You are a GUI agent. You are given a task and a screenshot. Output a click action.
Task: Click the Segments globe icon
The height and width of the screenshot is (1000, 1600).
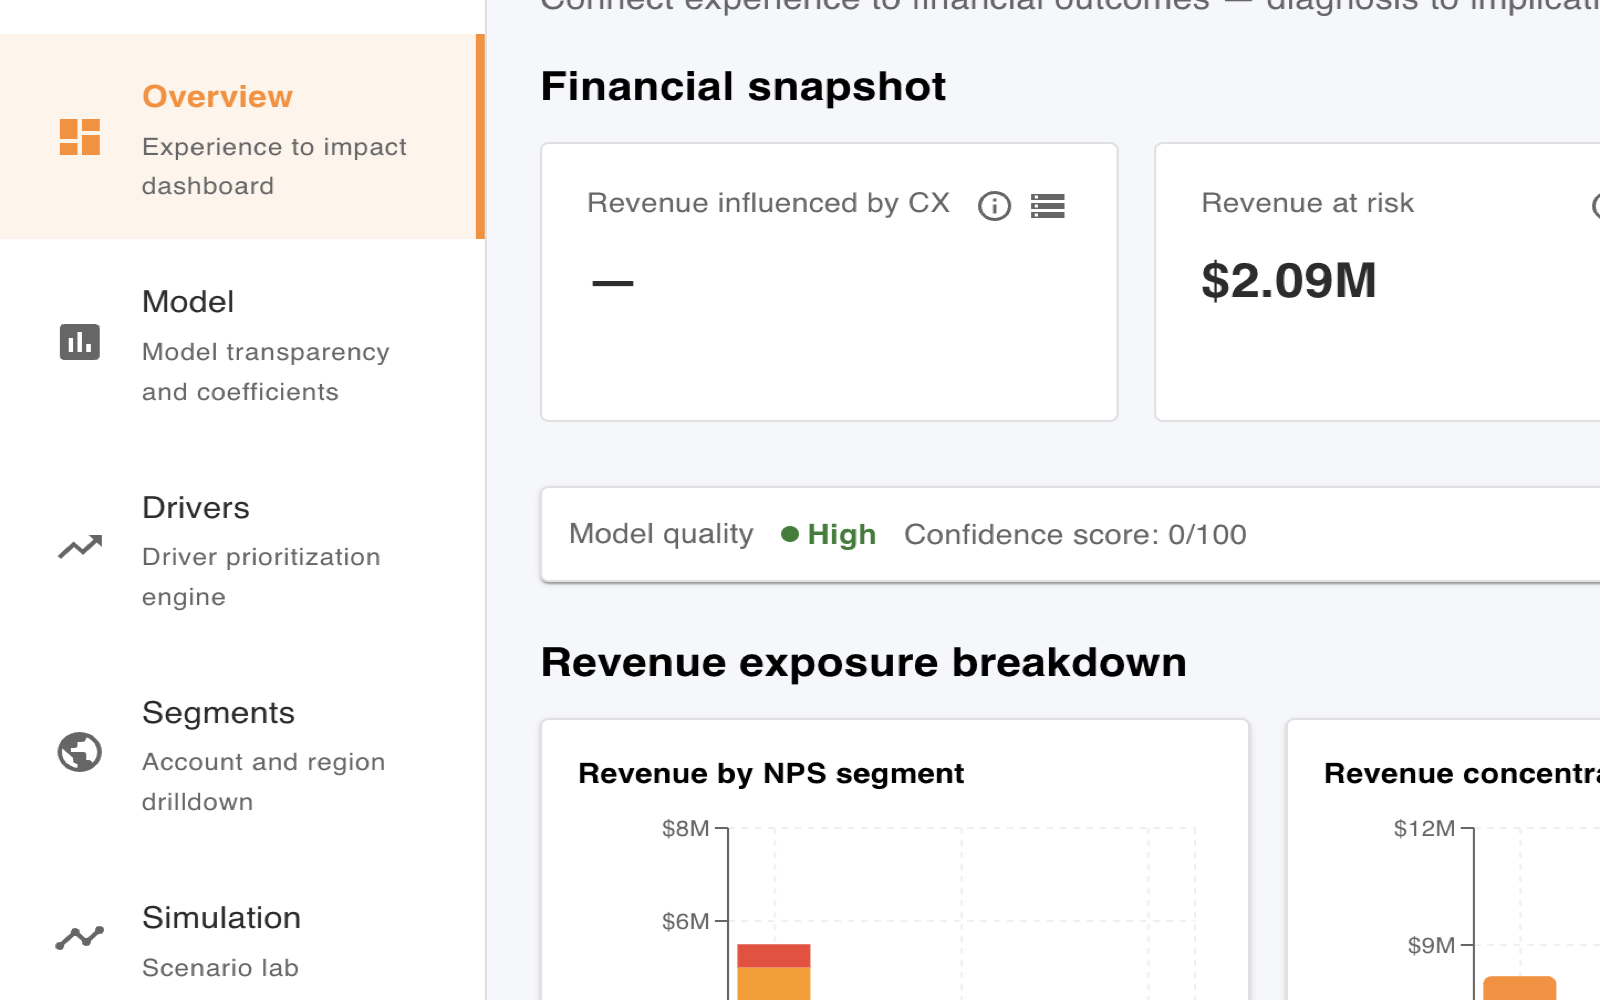pos(80,752)
